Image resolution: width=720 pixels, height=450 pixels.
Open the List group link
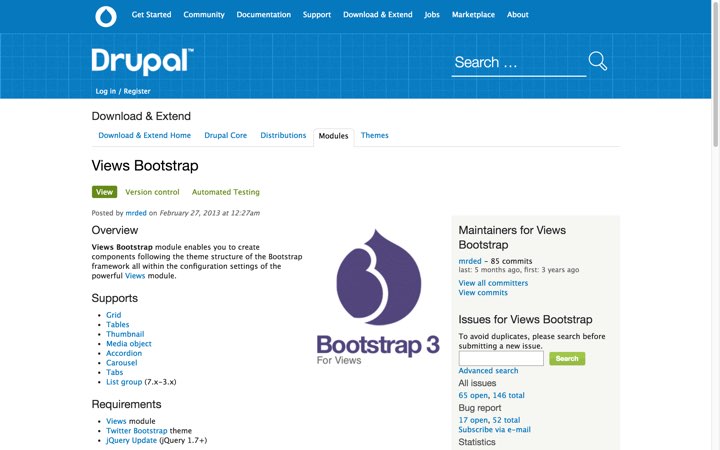point(124,382)
